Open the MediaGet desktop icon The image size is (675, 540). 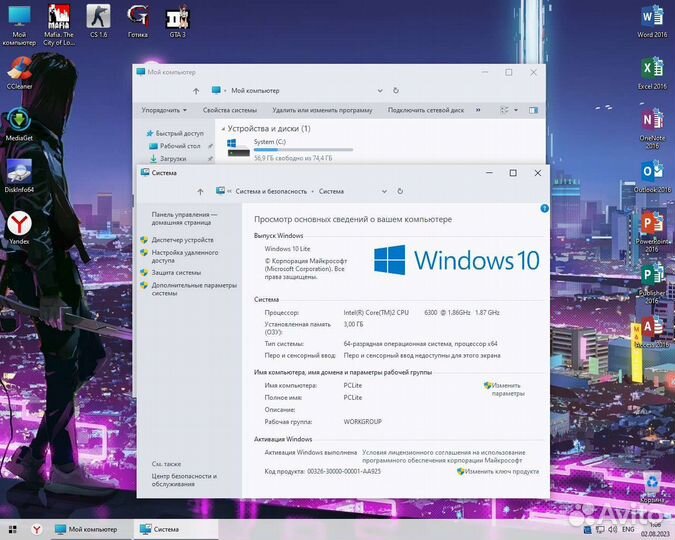pyautogui.click(x=19, y=125)
